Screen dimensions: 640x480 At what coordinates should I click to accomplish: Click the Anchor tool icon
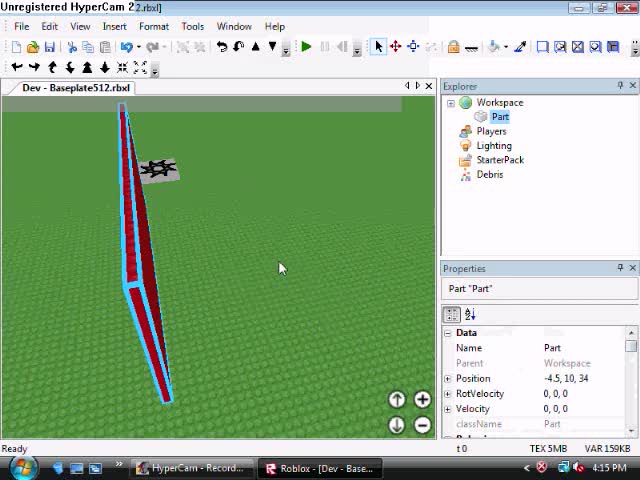[x=471, y=48]
